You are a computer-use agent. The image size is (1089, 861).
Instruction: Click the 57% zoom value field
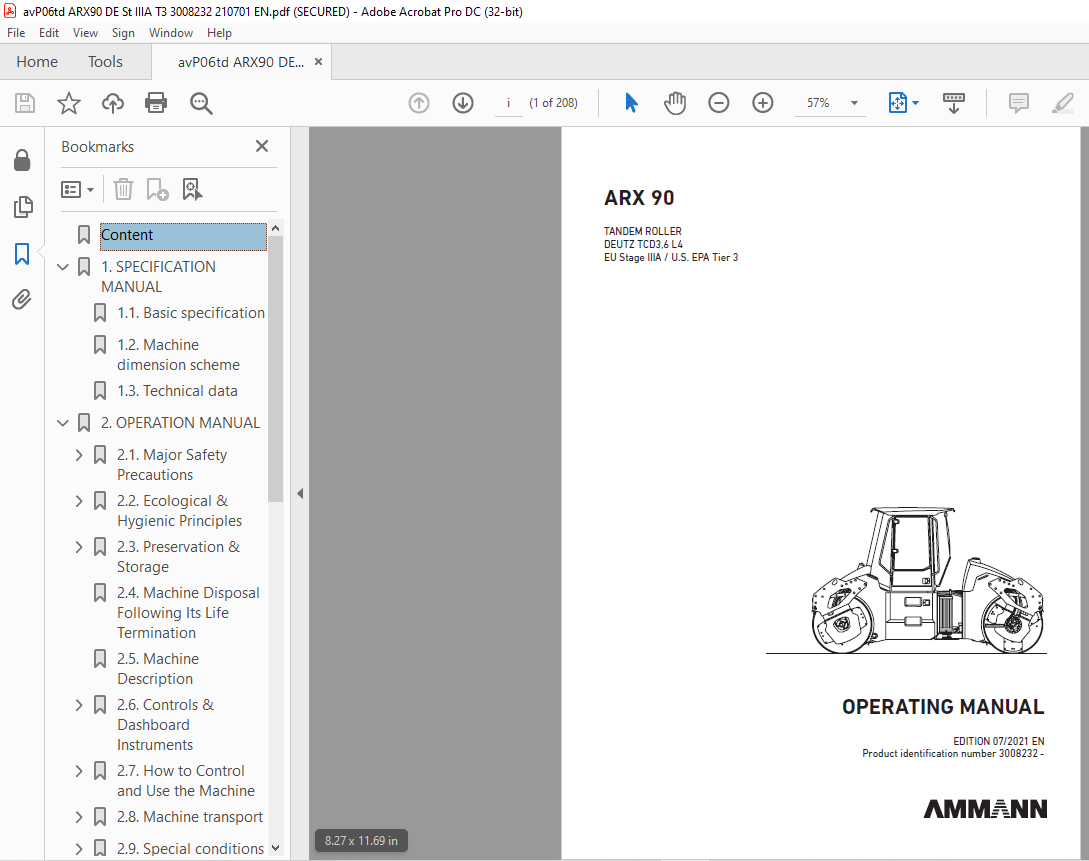[818, 103]
